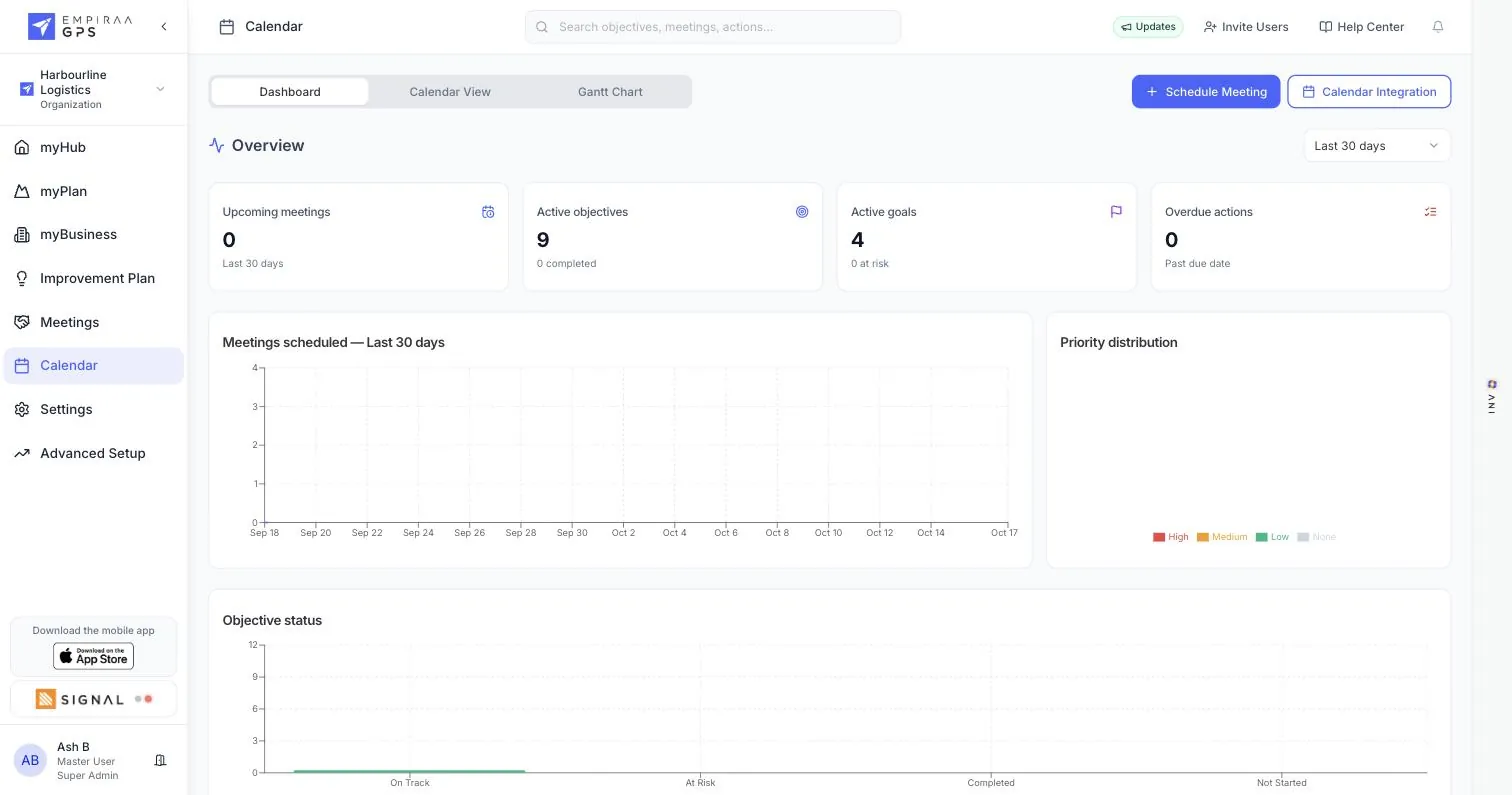Image resolution: width=1512 pixels, height=795 pixels.
Task: Open Advanced Setup
Action: [x=93, y=453]
